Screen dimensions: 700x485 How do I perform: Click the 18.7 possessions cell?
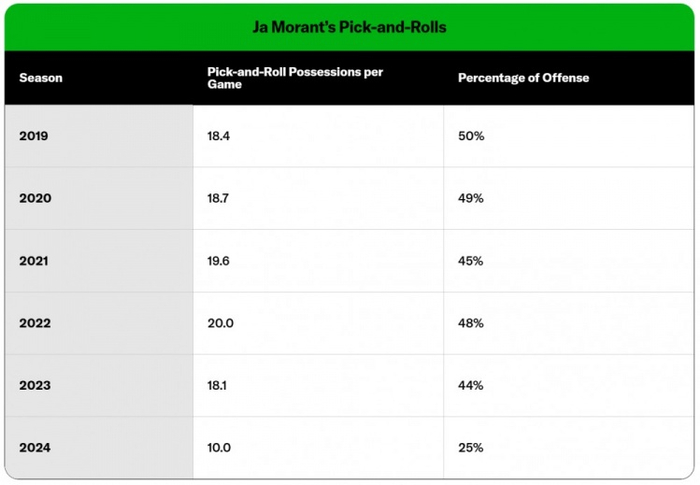click(x=218, y=198)
